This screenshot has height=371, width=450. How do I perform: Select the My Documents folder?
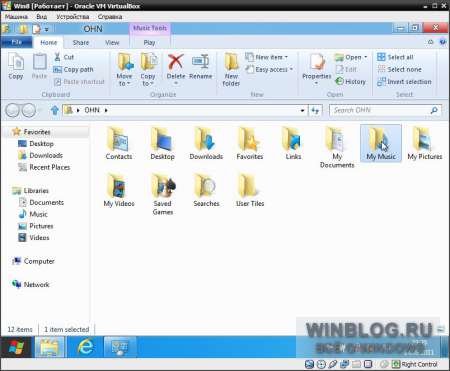pos(337,147)
